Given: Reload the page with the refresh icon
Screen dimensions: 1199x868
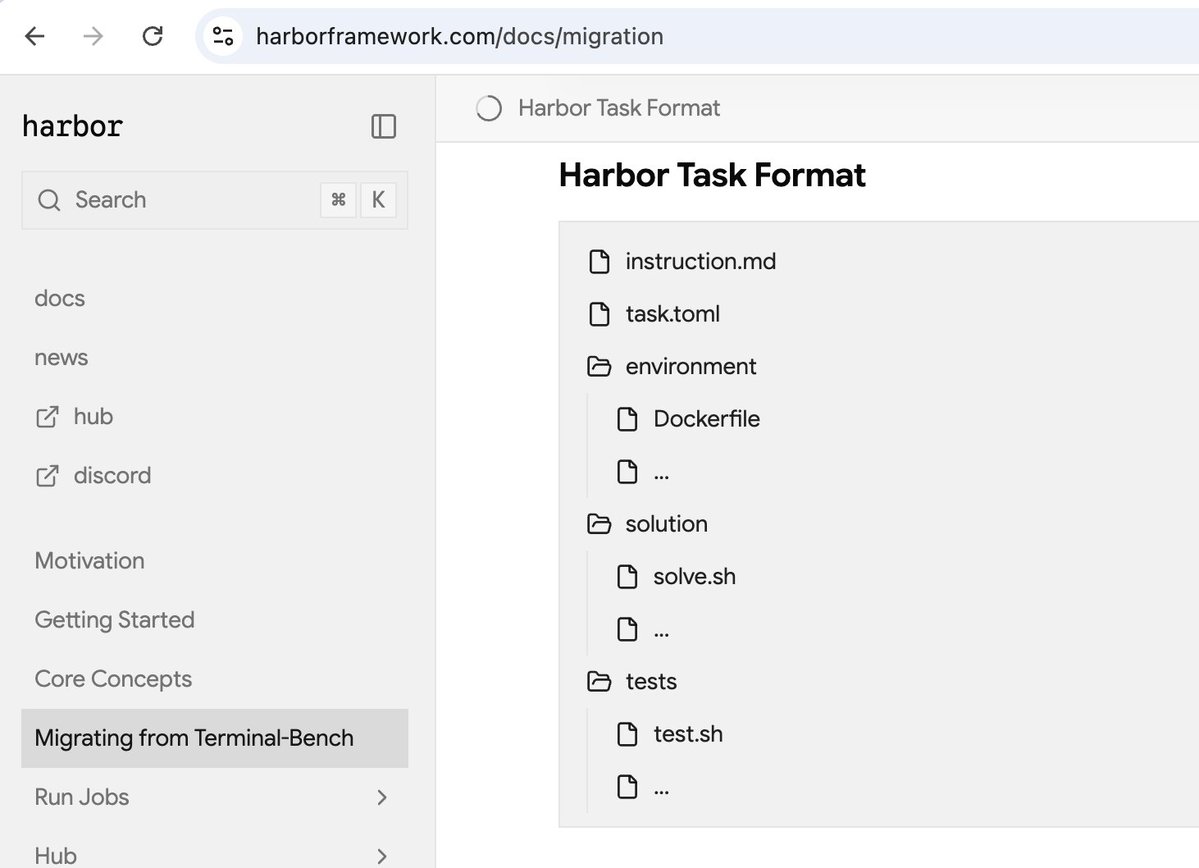Looking at the screenshot, I should [x=153, y=36].
